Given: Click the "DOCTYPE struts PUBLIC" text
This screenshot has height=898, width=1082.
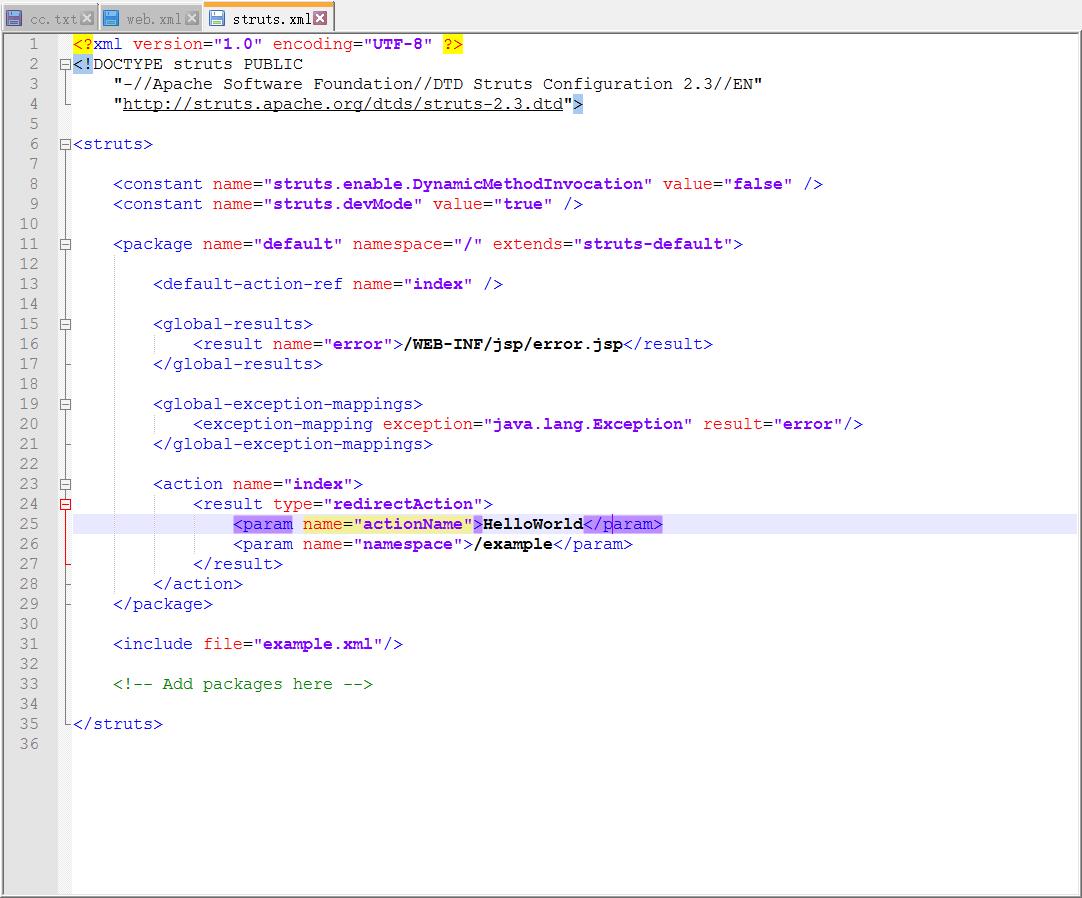Looking at the screenshot, I should click(x=198, y=64).
